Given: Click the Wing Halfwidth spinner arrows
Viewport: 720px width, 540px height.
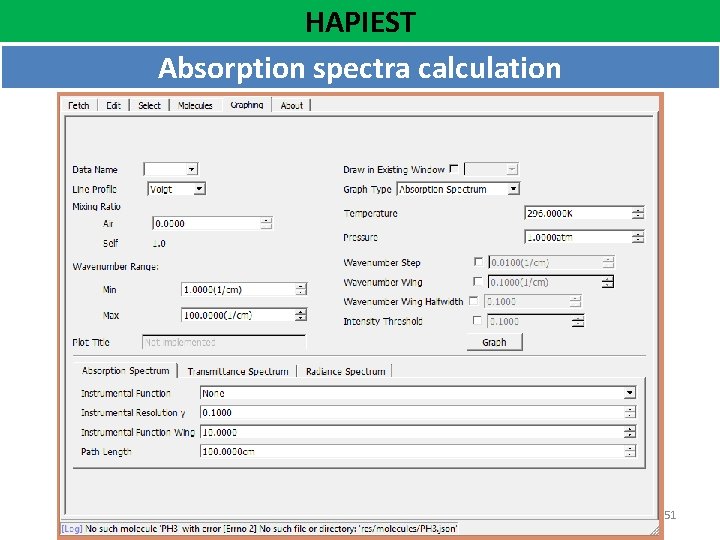Looking at the screenshot, I should tap(576, 302).
